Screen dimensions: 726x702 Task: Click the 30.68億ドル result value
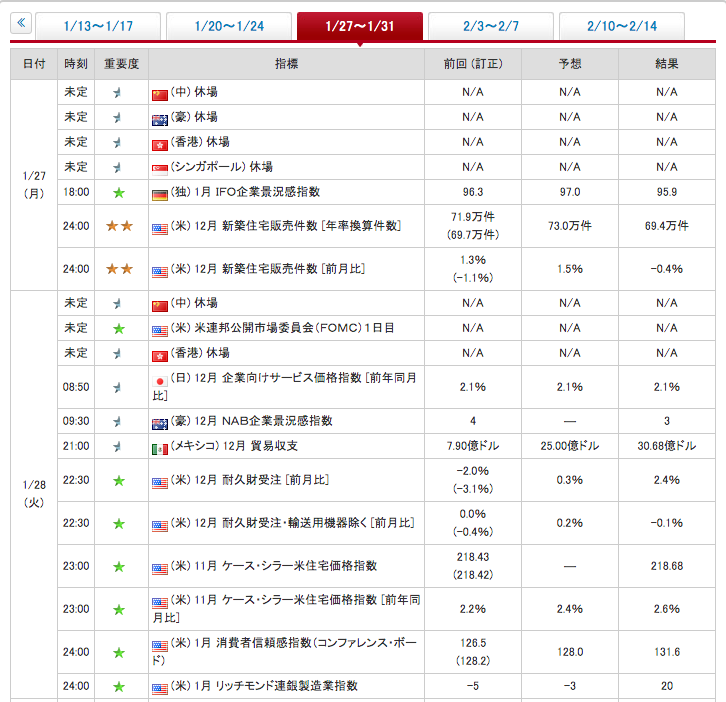667,446
